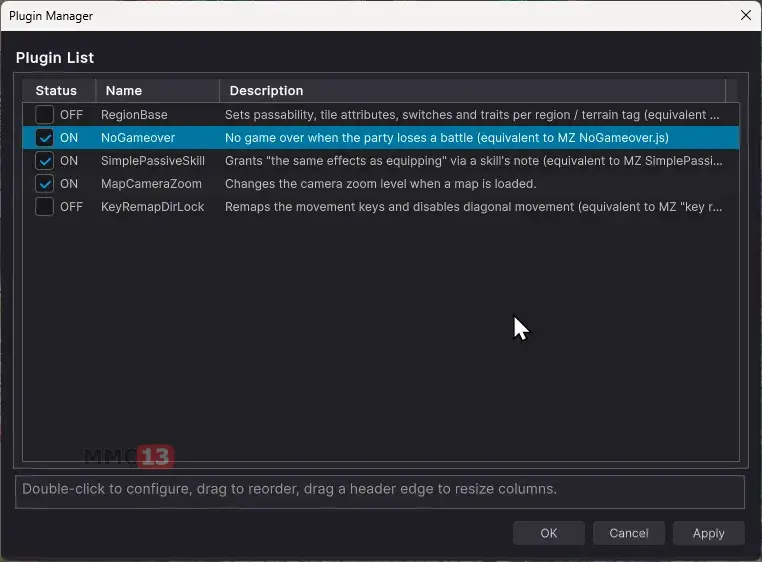Click the Cancel button
Image resolution: width=762 pixels, height=562 pixels.
629,533
